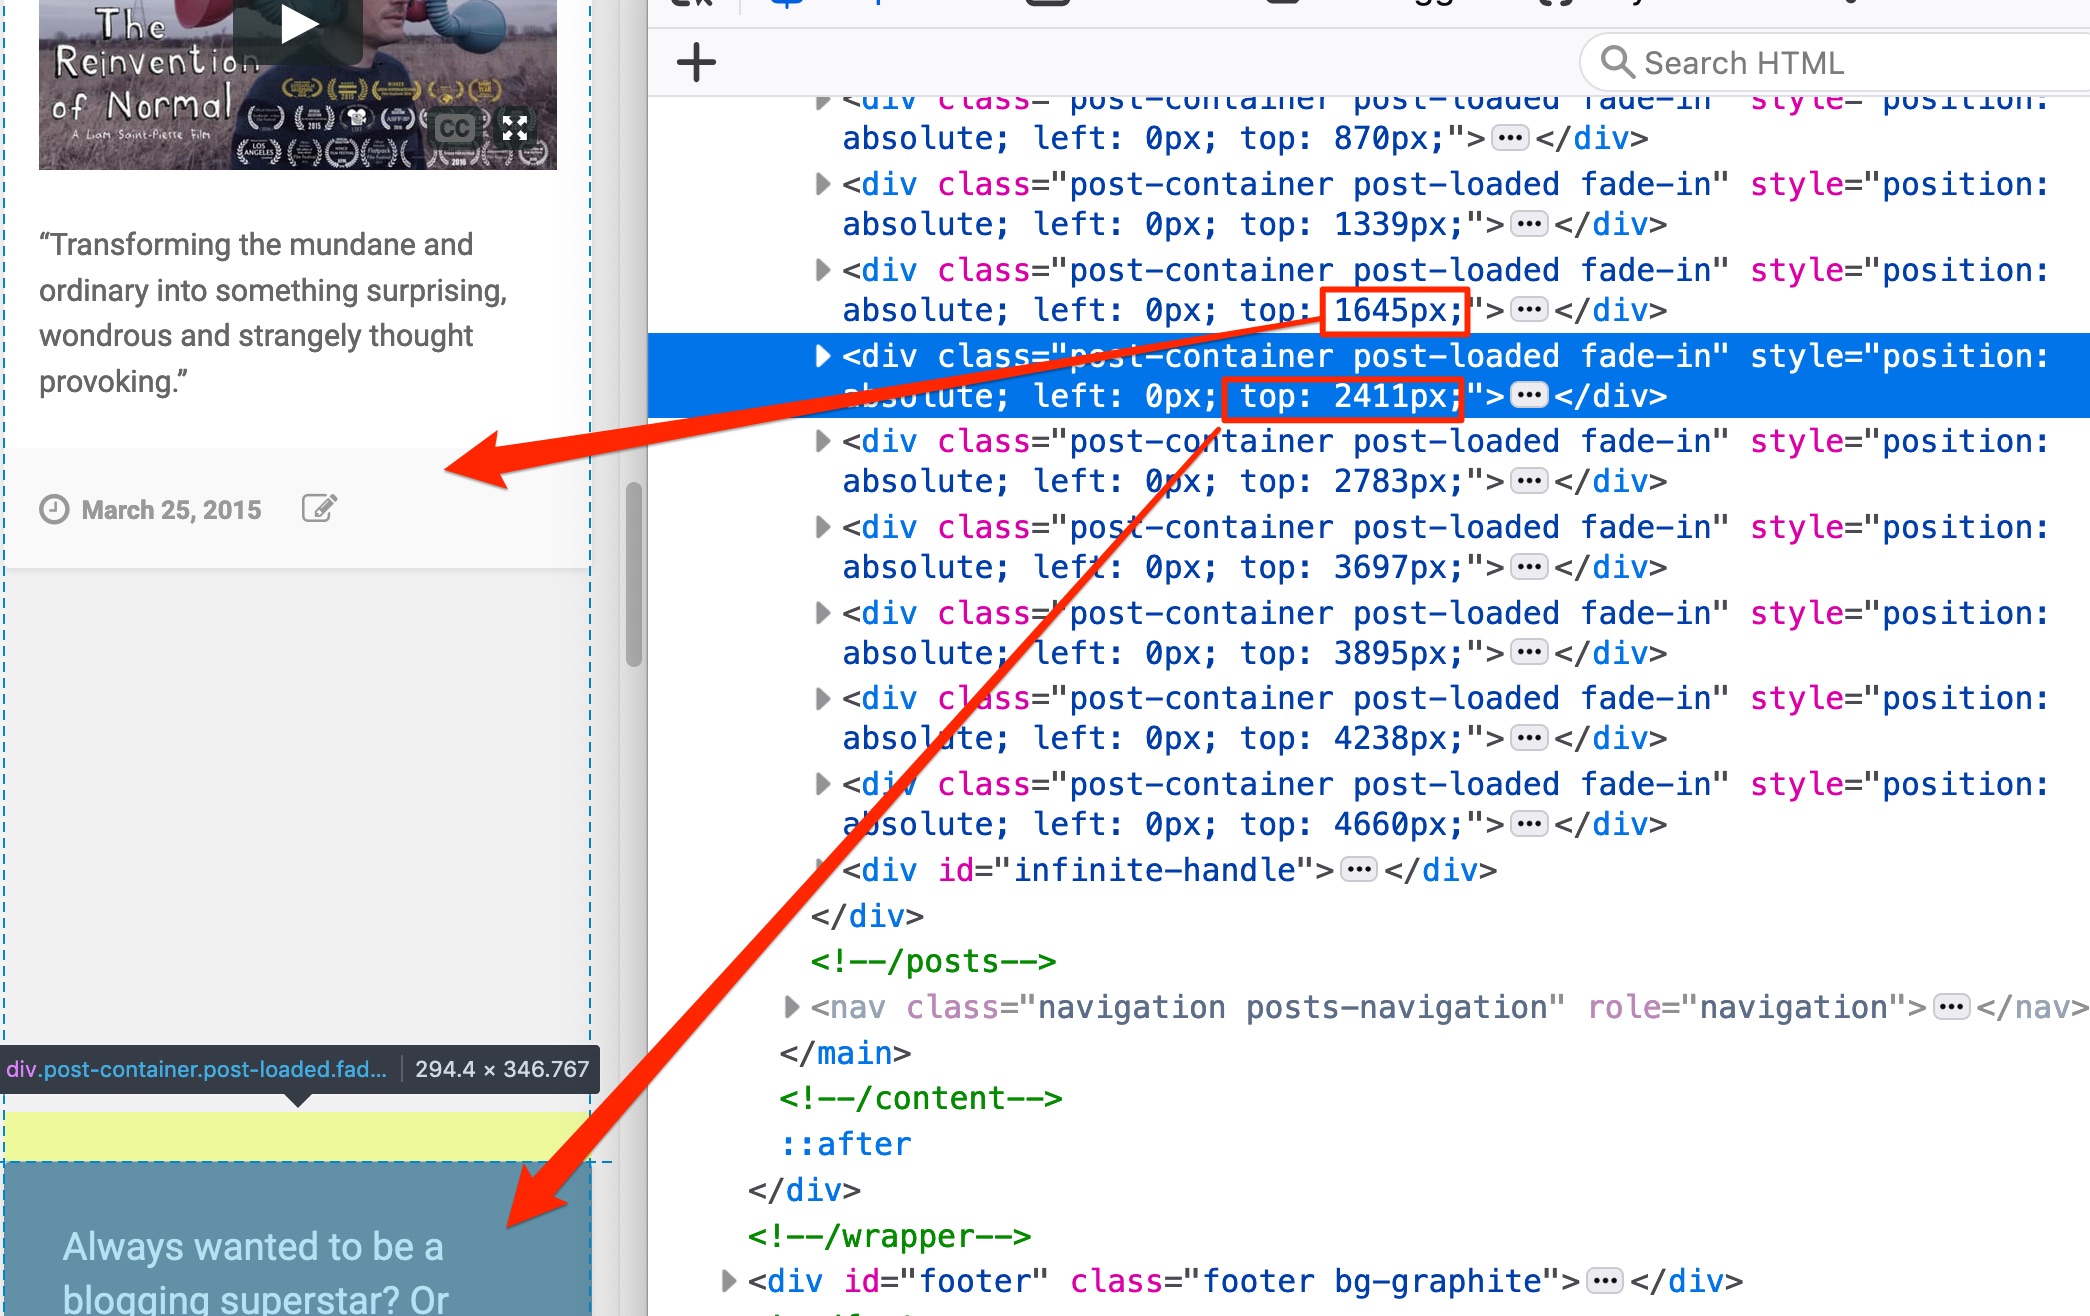Click the ellipsis badge on the footer div

(x=1605, y=1281)
